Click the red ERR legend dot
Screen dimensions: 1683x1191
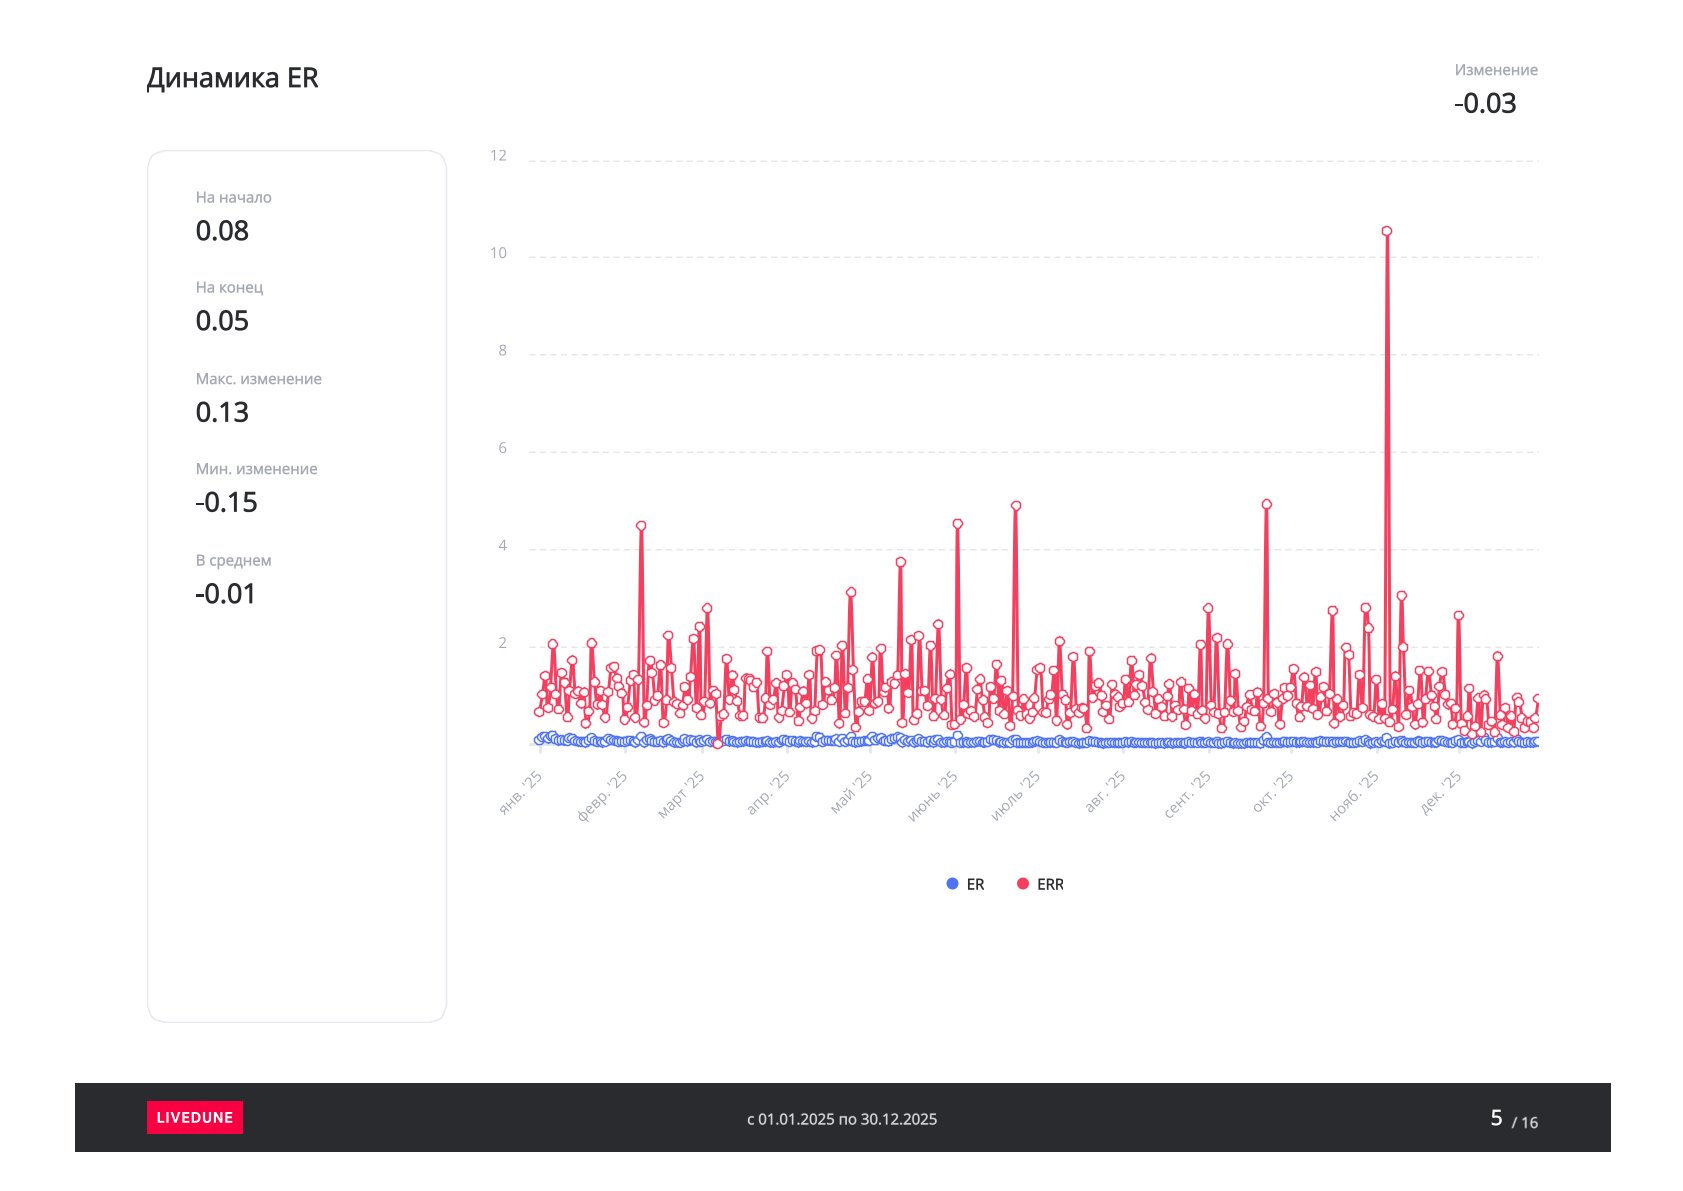tap(1023, 884)
